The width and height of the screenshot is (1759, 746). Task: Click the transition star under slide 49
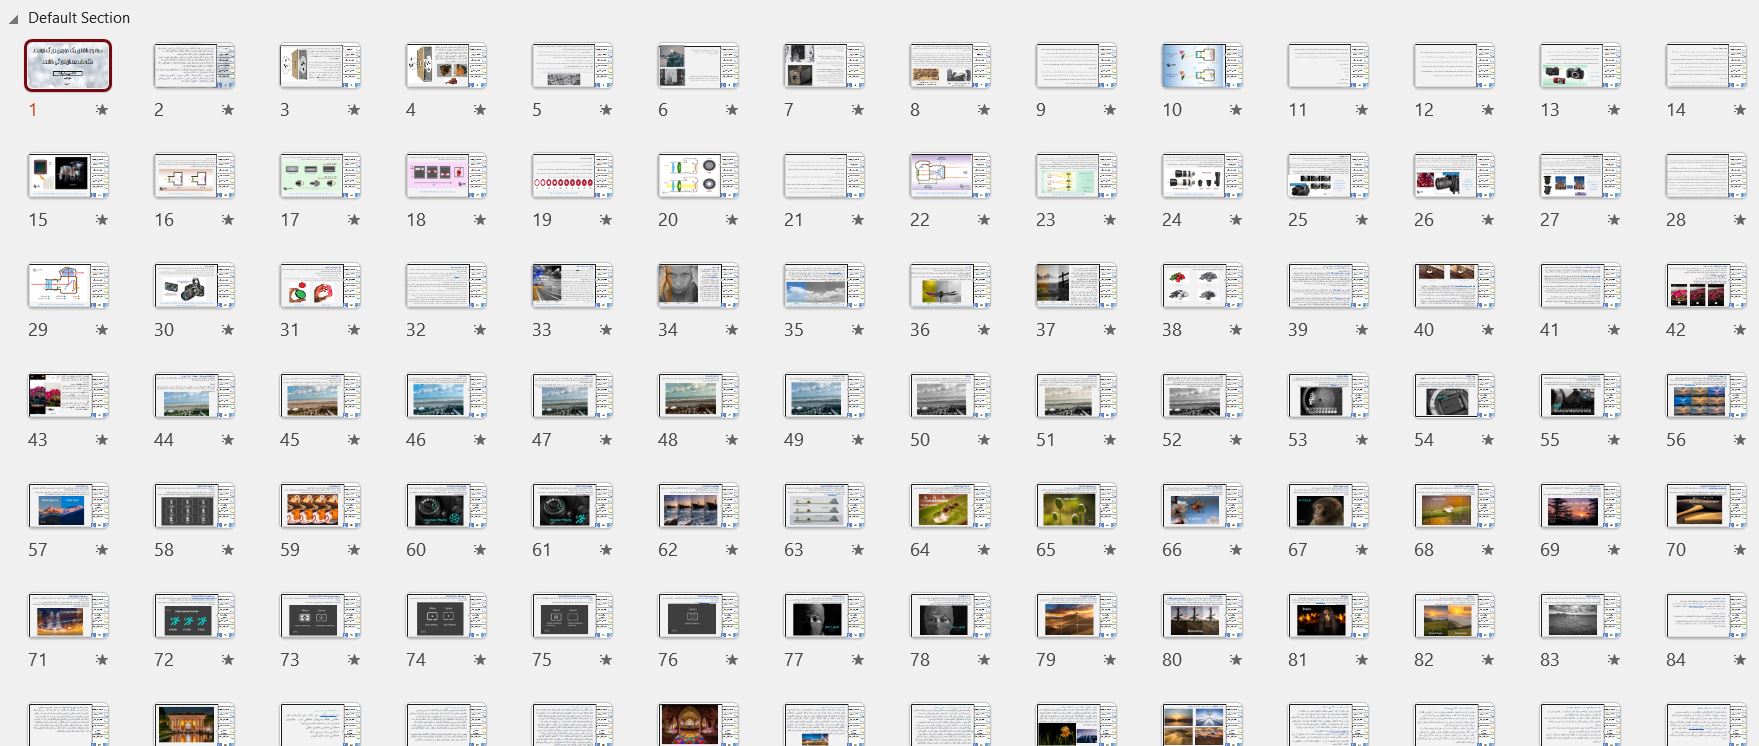(x=858, y=440)
